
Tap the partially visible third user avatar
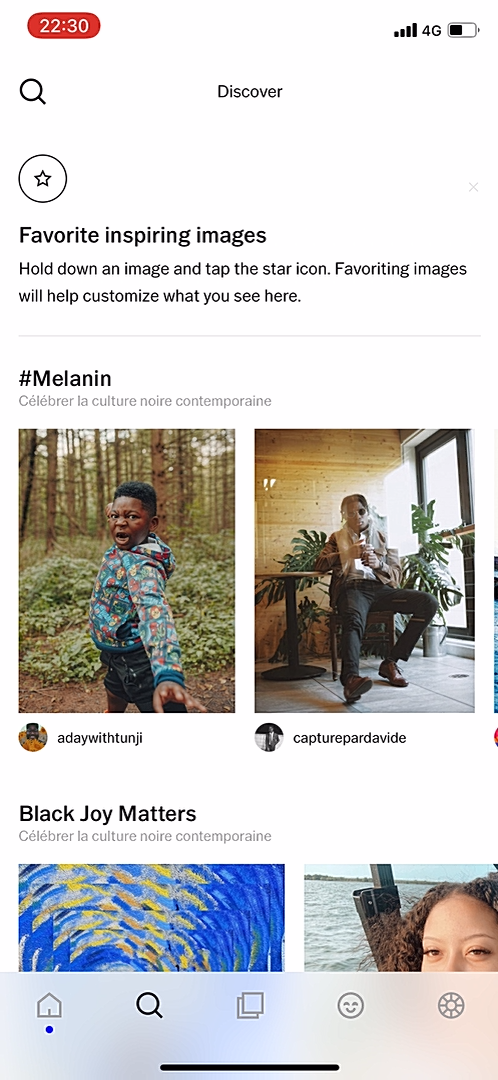tap(495, 738)
